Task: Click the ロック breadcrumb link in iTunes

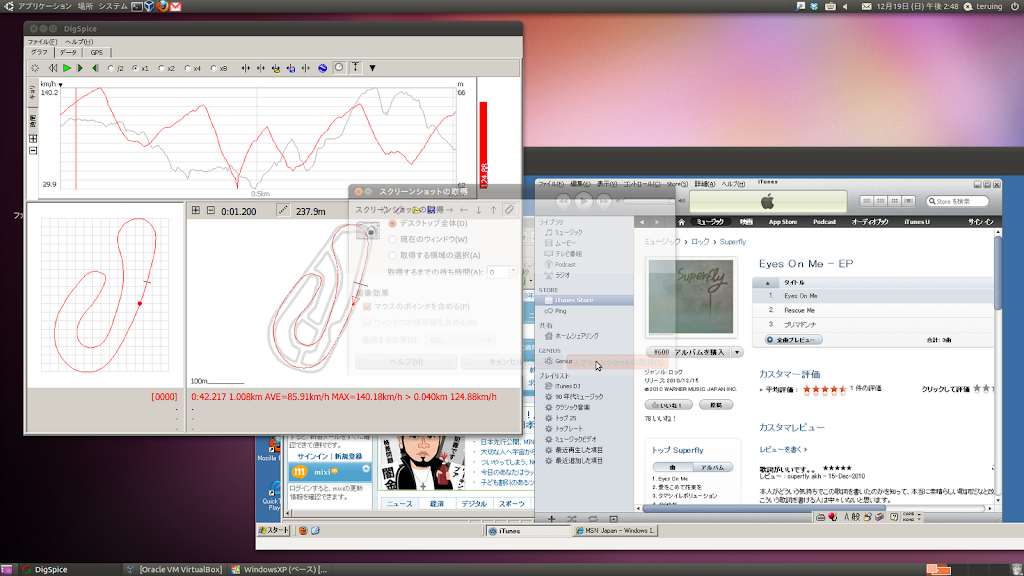Action: tap(700, 242)
